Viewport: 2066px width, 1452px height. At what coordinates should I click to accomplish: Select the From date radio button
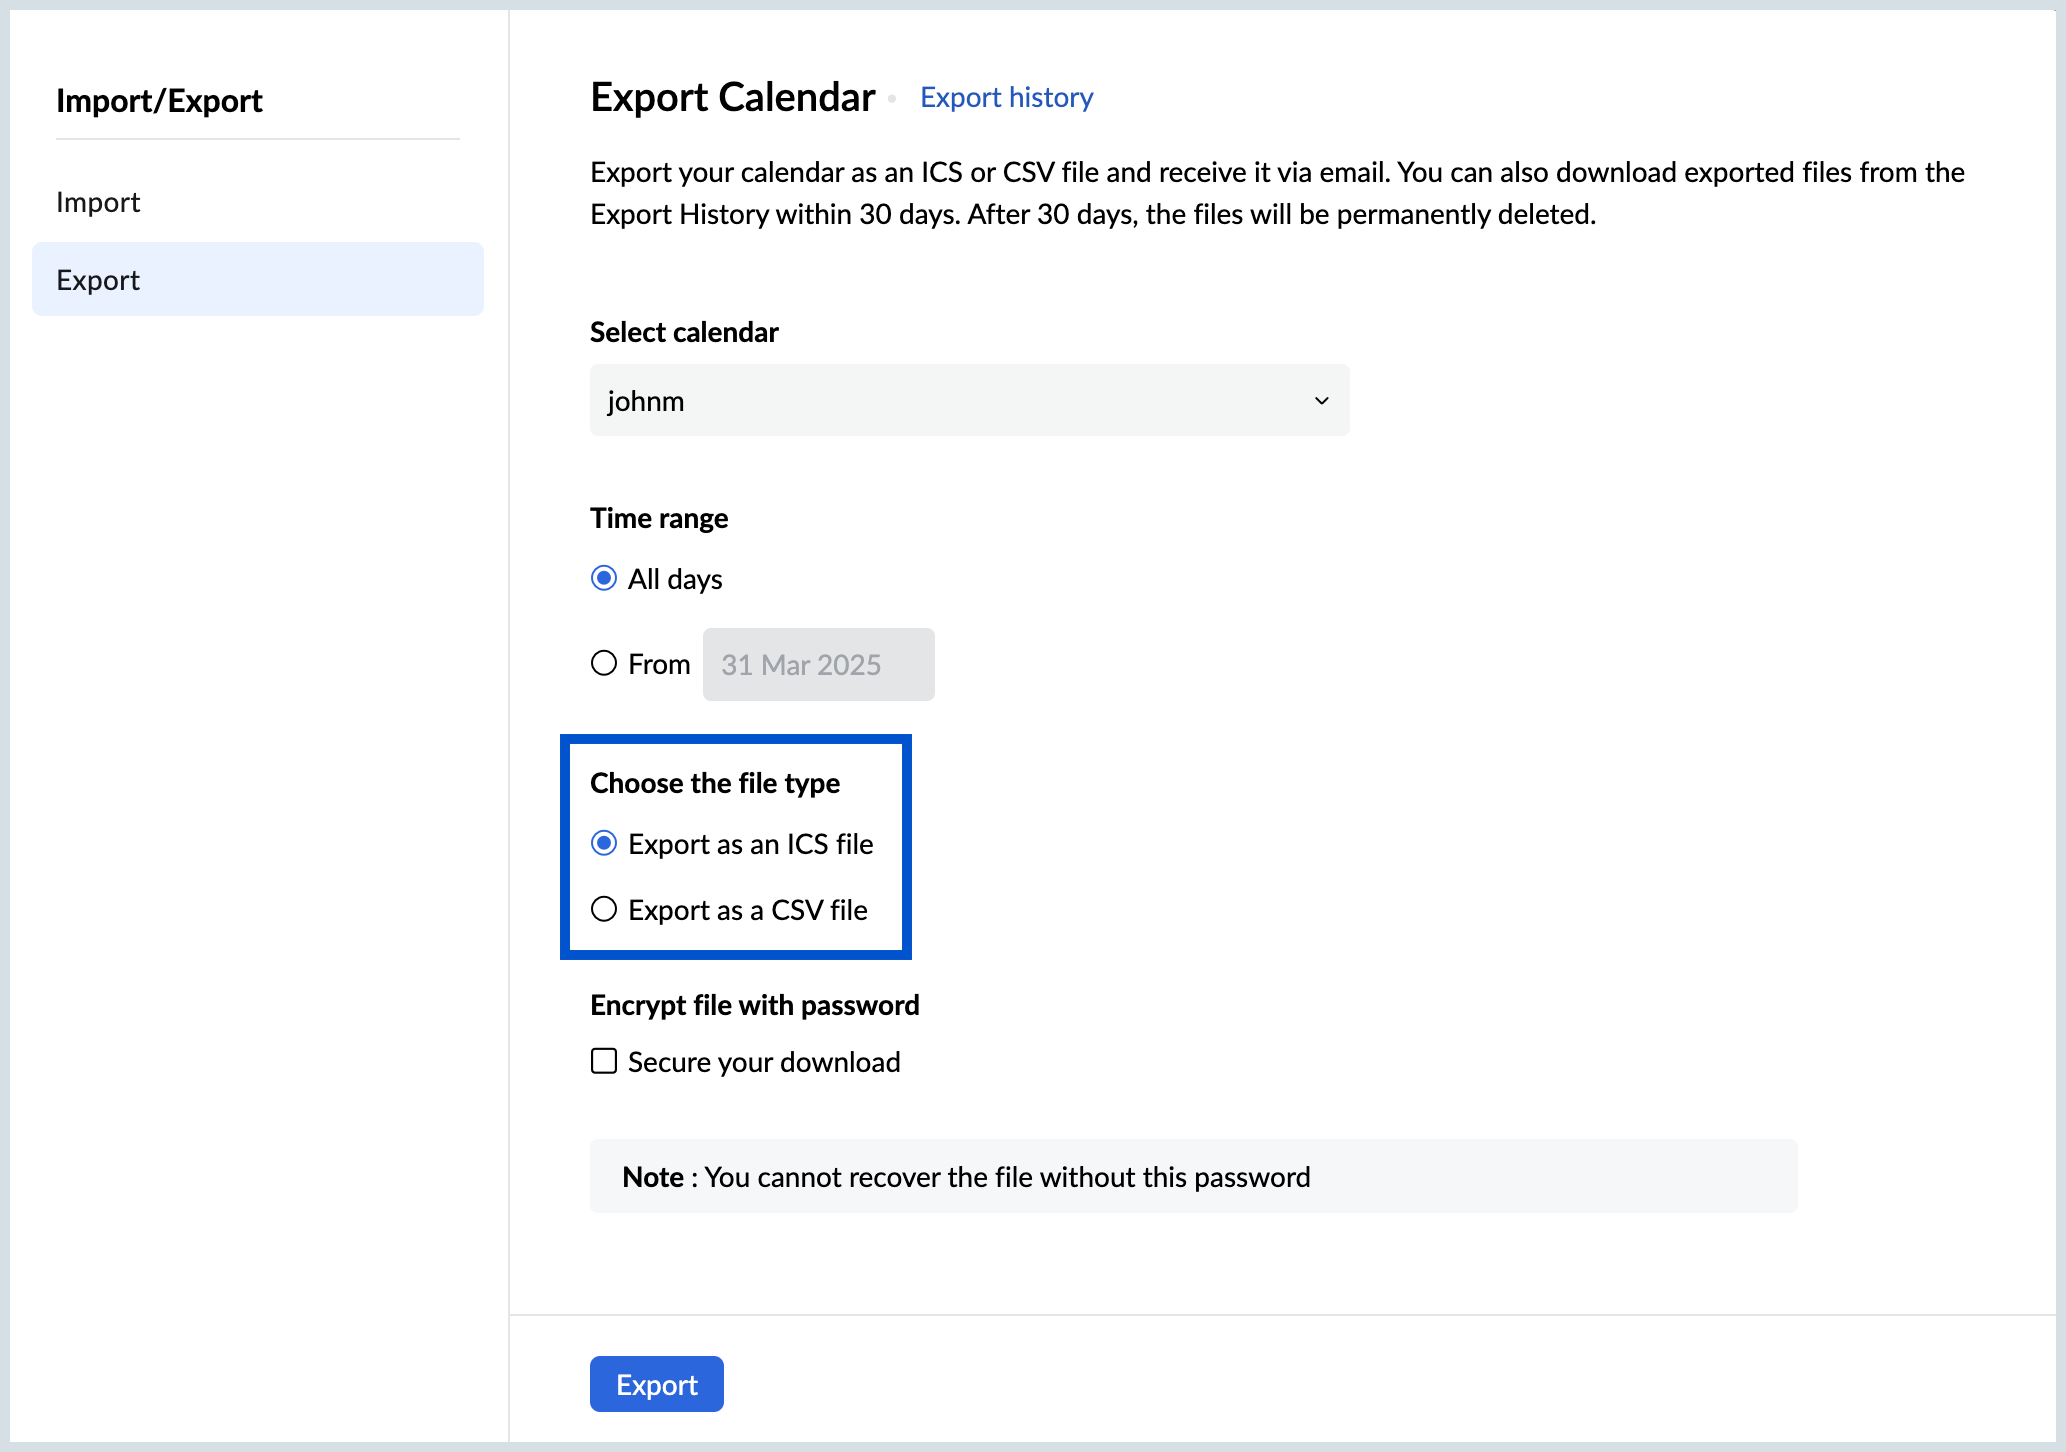[x=604, y=663]
